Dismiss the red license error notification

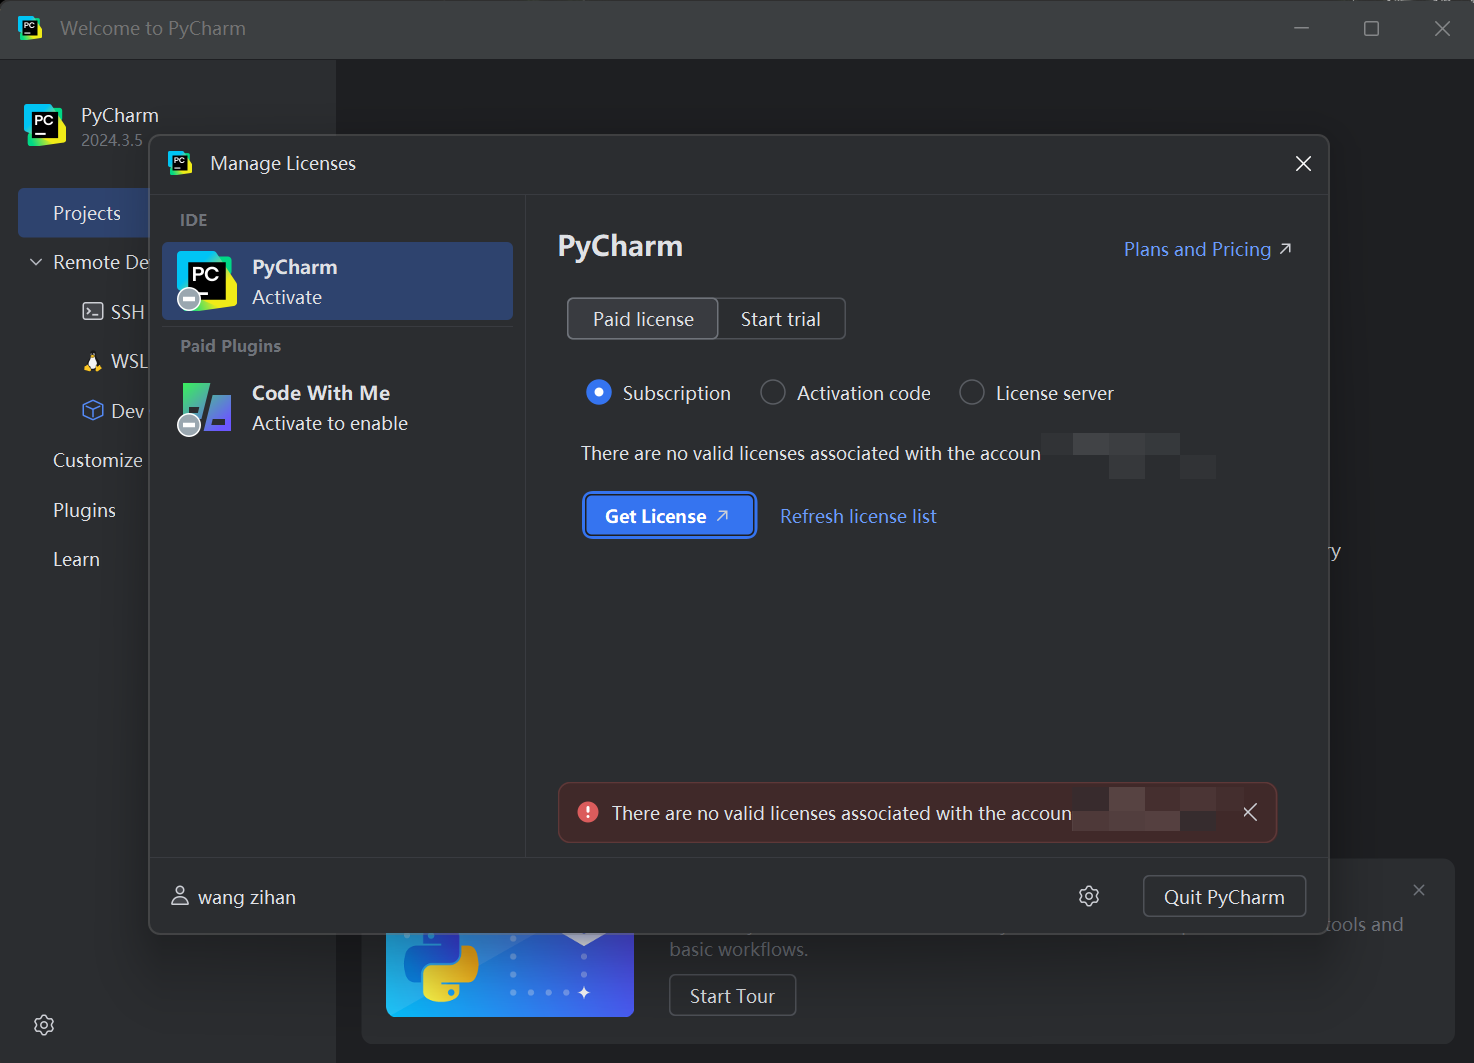point(1250,812)
